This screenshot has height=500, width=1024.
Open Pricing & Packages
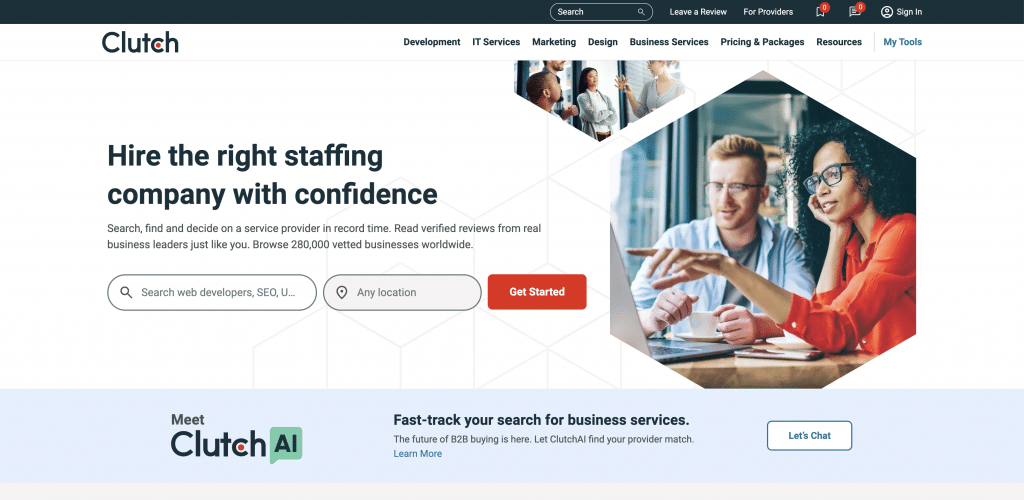[x=762, y=42]
